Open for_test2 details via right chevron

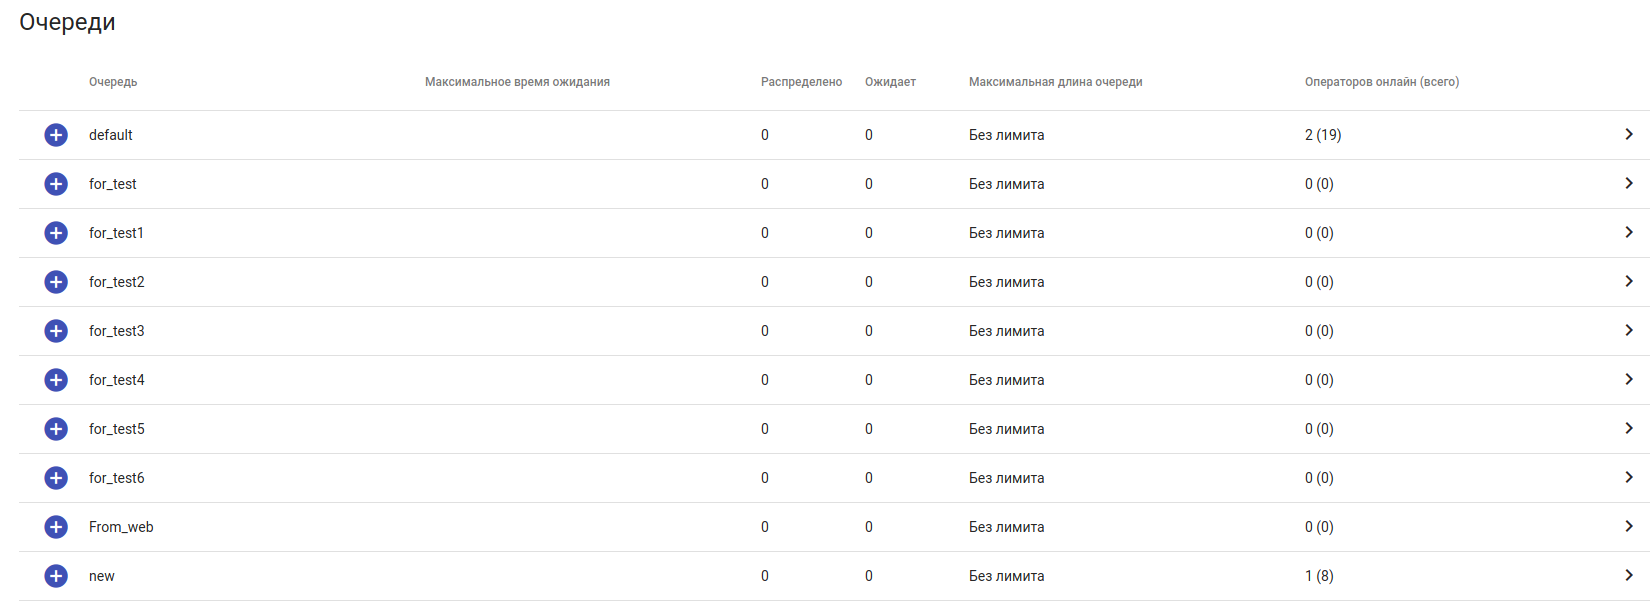tap(1628, 281)
